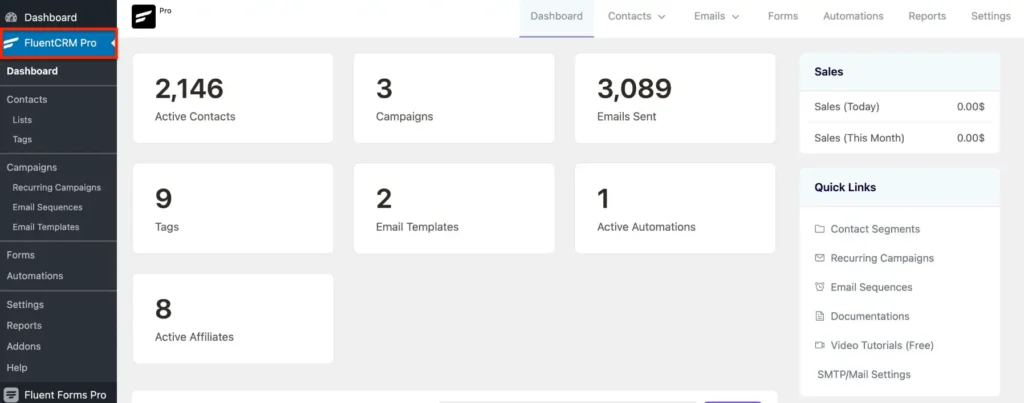Open the Emails menu in top navigation
The width and height of the screenshot is (1024, 403).
[x=716, y=16]
